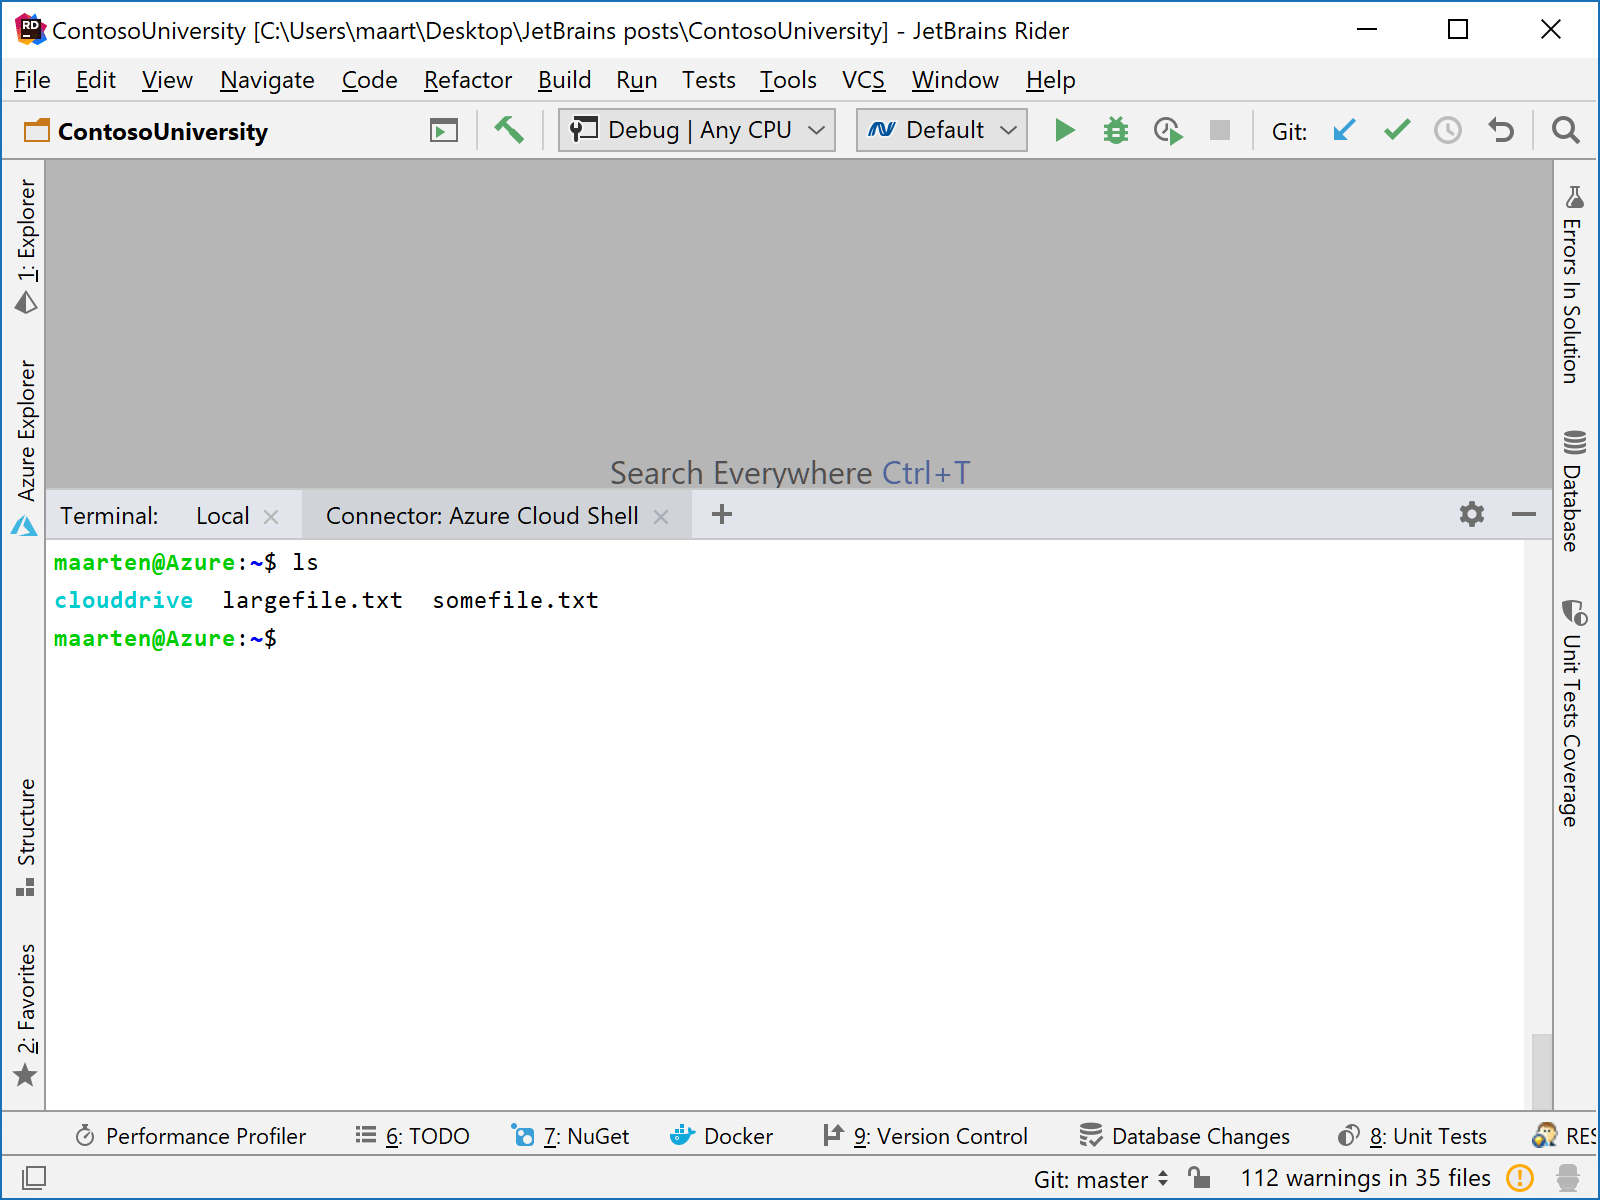This screenshot has height=1200, width=1600.
Task: Open Search Everywhere magnifier icon
Action: tap(1565, 130)
